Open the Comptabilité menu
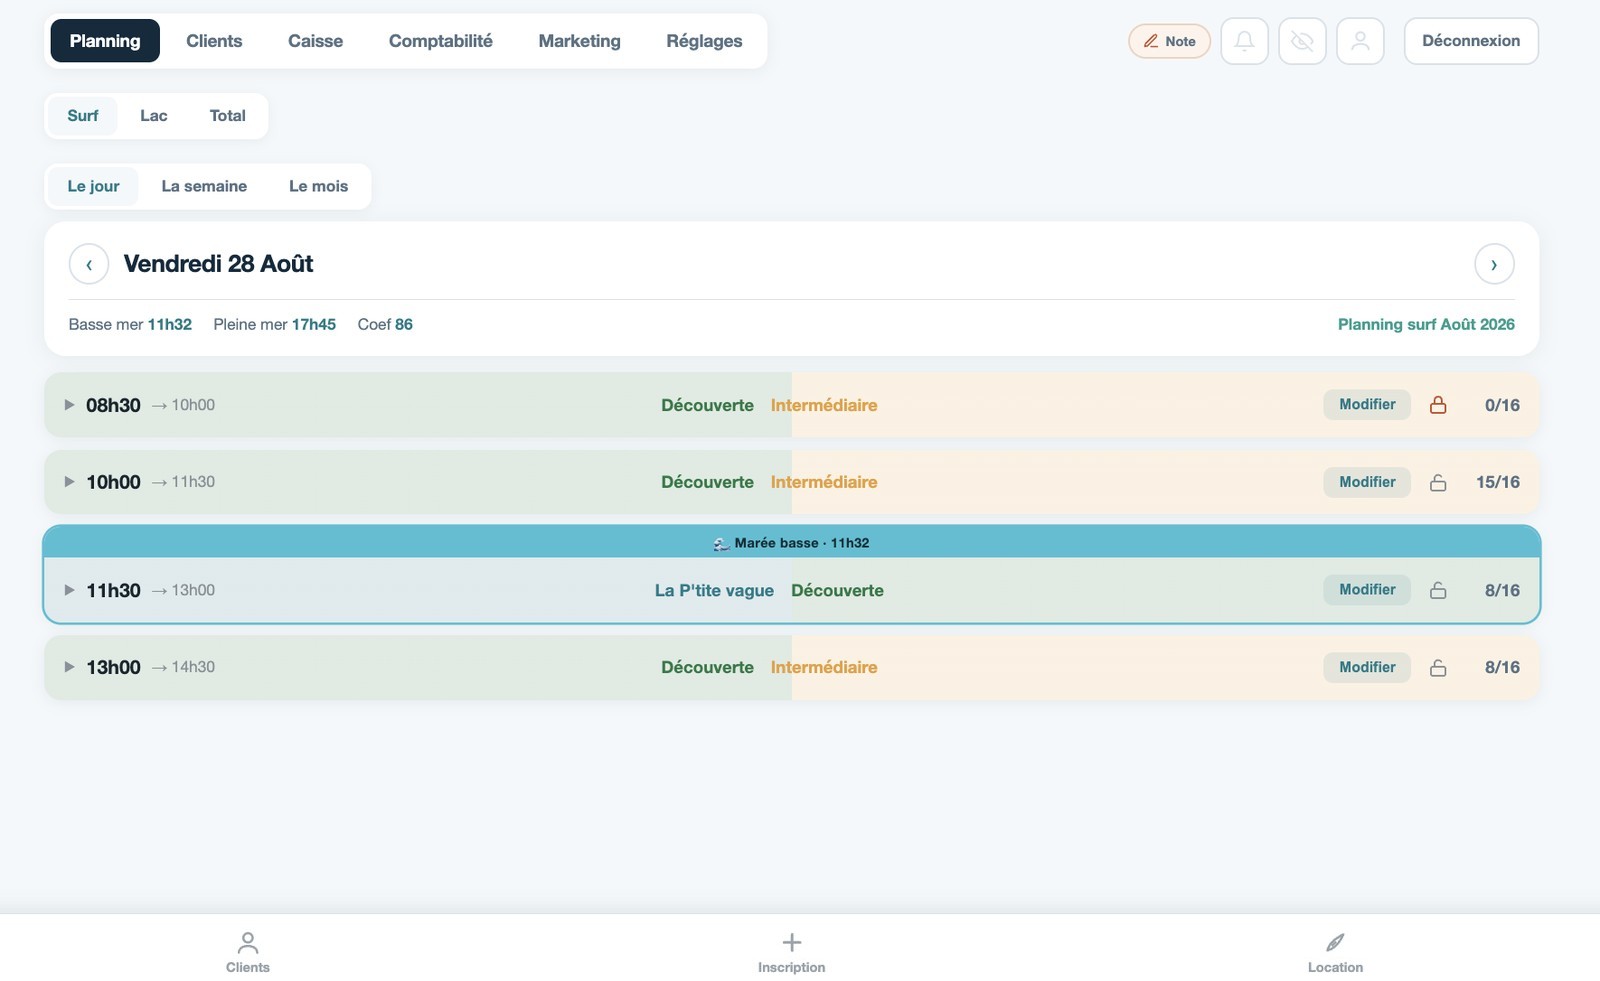The width and height of the screenshot is (1600, 981). click(441, 41)
